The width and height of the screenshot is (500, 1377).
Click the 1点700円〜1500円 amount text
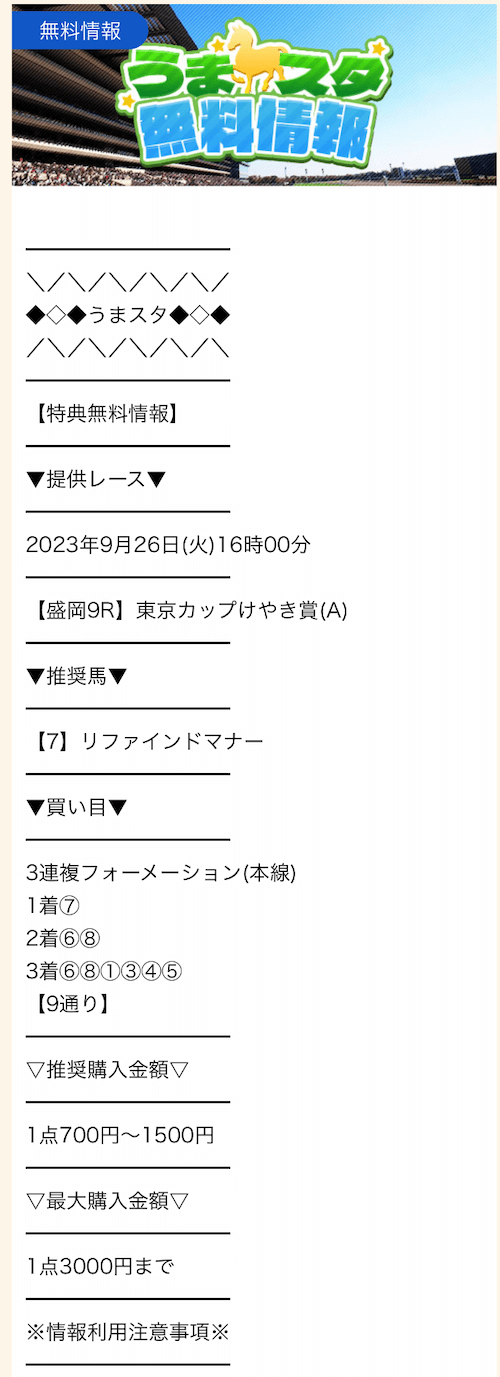[120, 1135]
